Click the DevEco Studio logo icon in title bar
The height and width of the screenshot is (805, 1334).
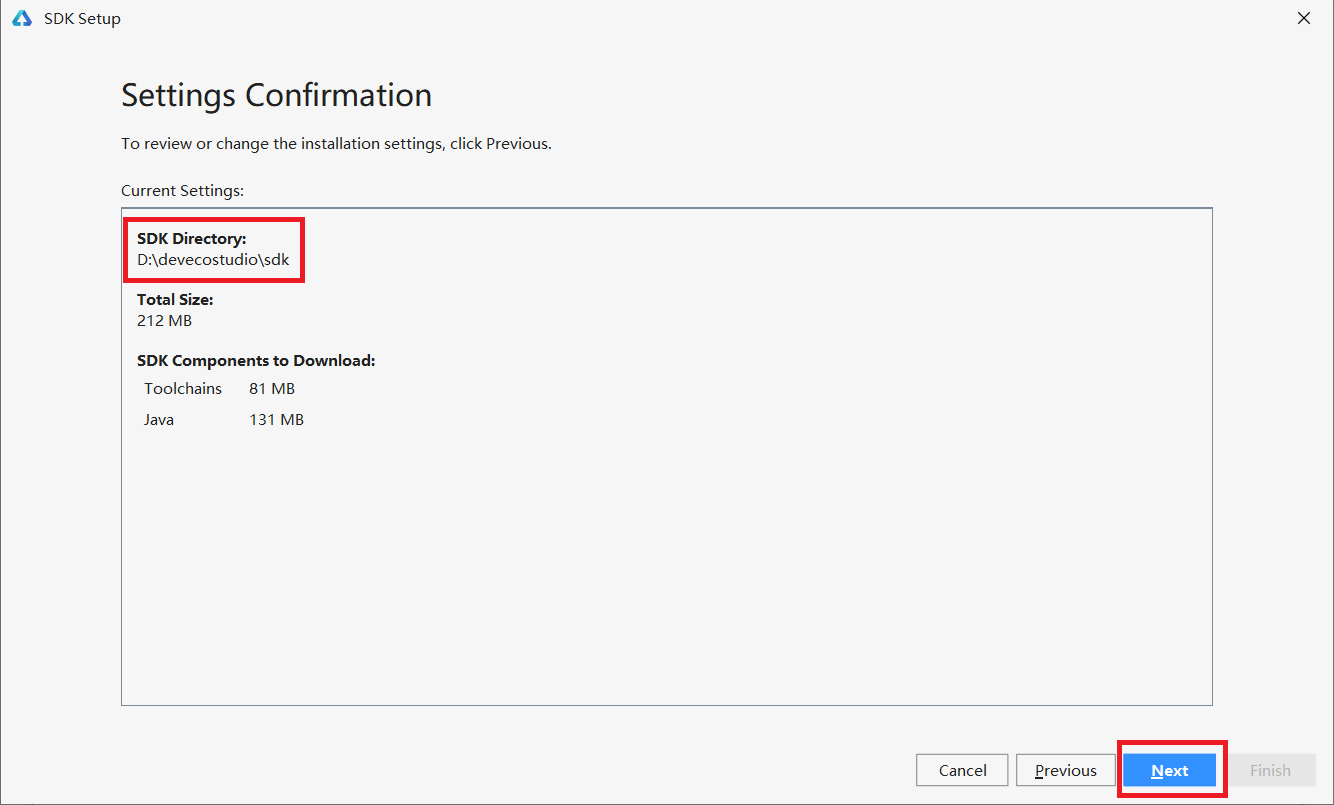pos(22,18)
